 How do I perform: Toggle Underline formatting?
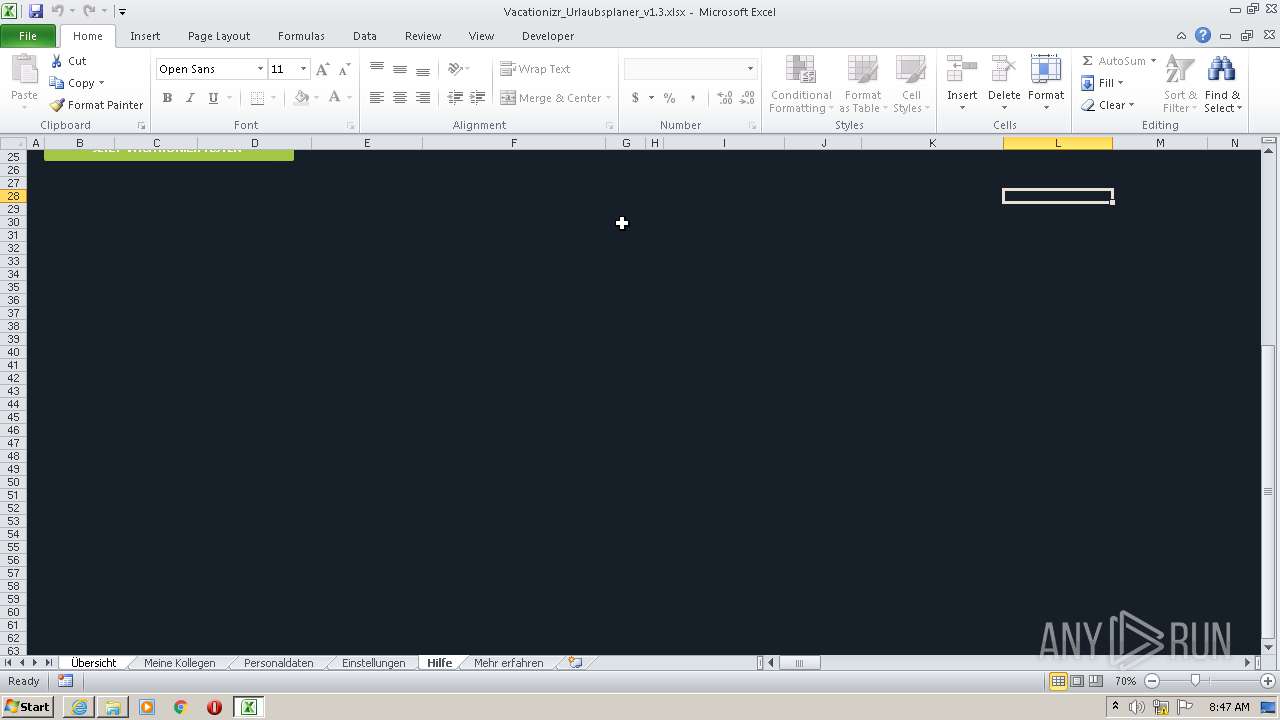click(x=213, y=98)
